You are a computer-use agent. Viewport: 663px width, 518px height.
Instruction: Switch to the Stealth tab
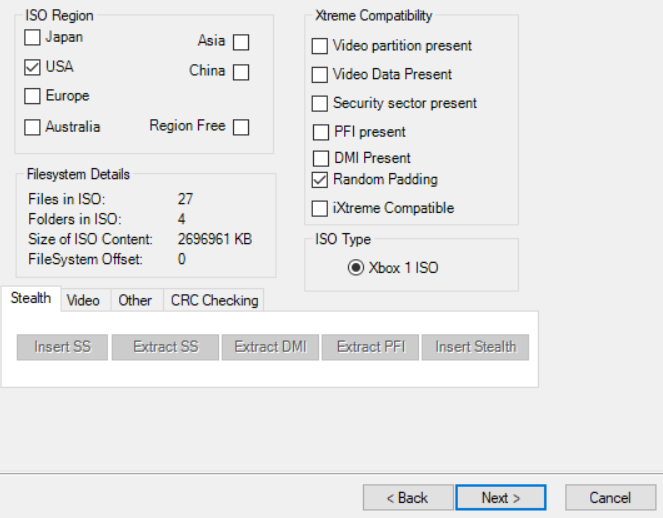pos(31,299)
